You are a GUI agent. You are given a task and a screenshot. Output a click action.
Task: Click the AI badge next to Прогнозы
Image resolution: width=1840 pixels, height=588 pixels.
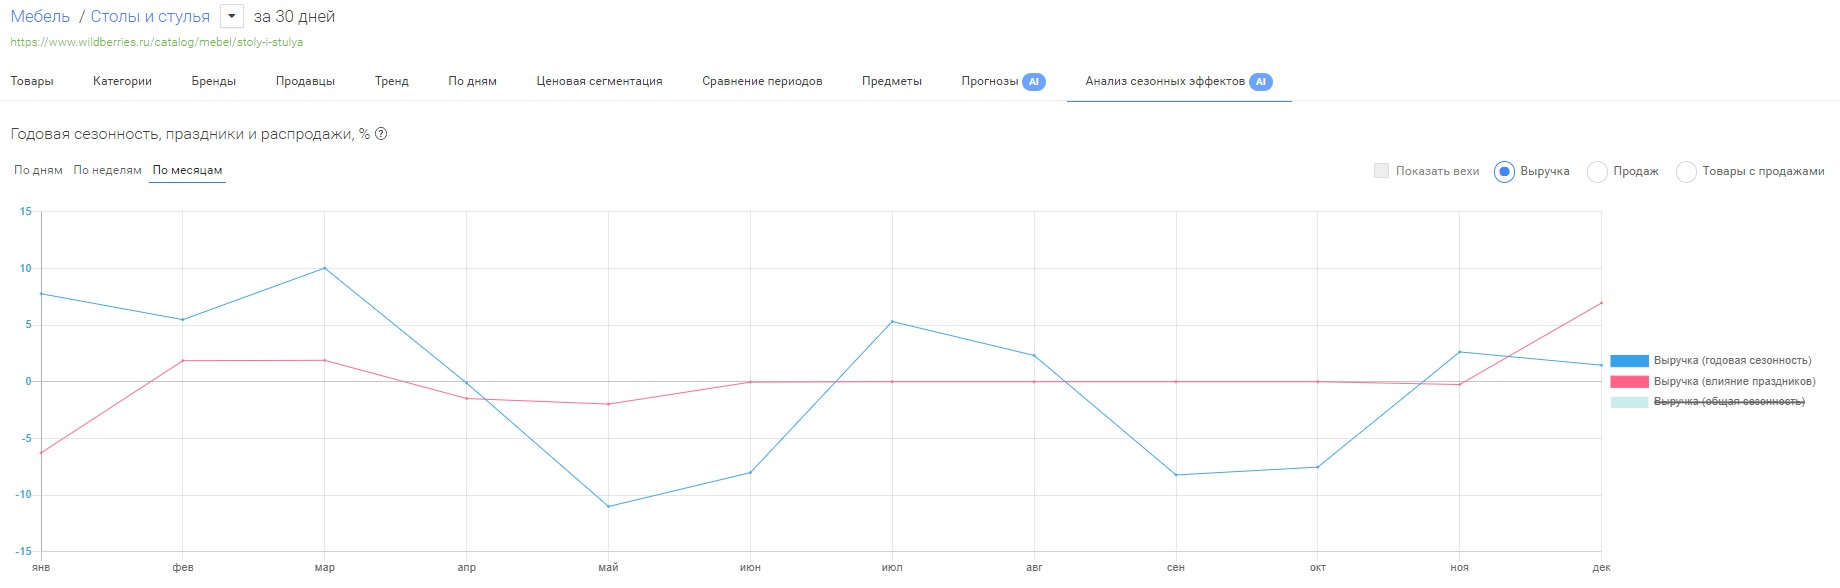(x=1034, y=82)
